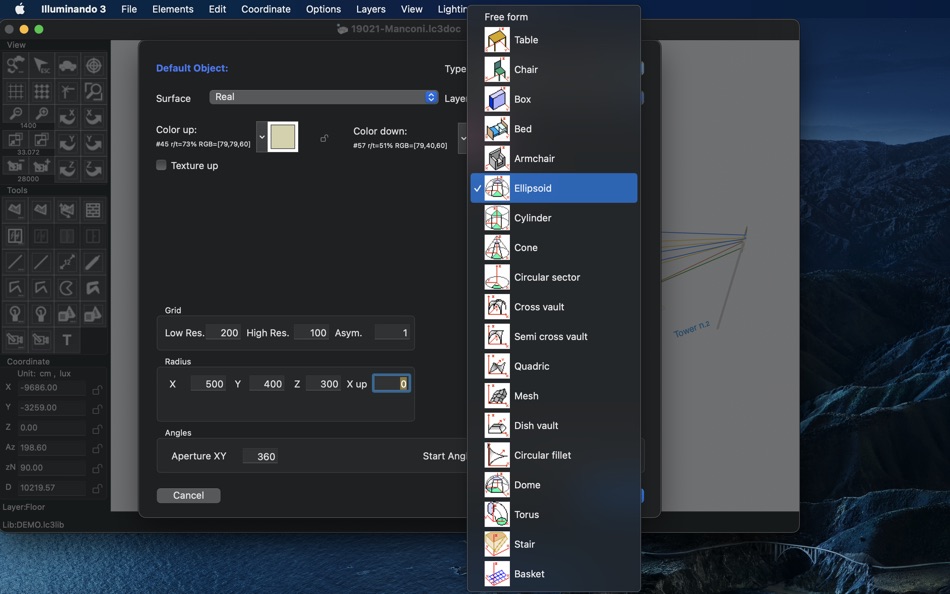The height and width of the screenshot is (594, 950).
Task: Click the Color up swatch
Action: (283, 137)
